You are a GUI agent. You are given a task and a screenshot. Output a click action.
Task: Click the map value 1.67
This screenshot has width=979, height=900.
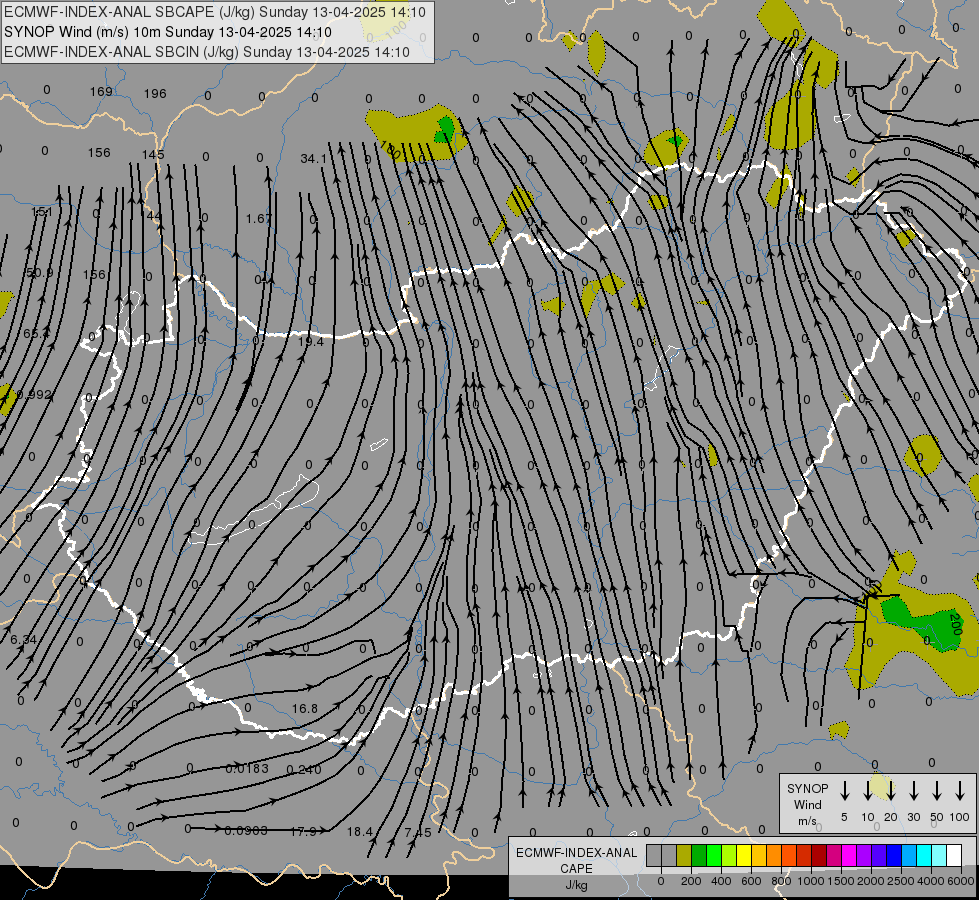[258, 219]
